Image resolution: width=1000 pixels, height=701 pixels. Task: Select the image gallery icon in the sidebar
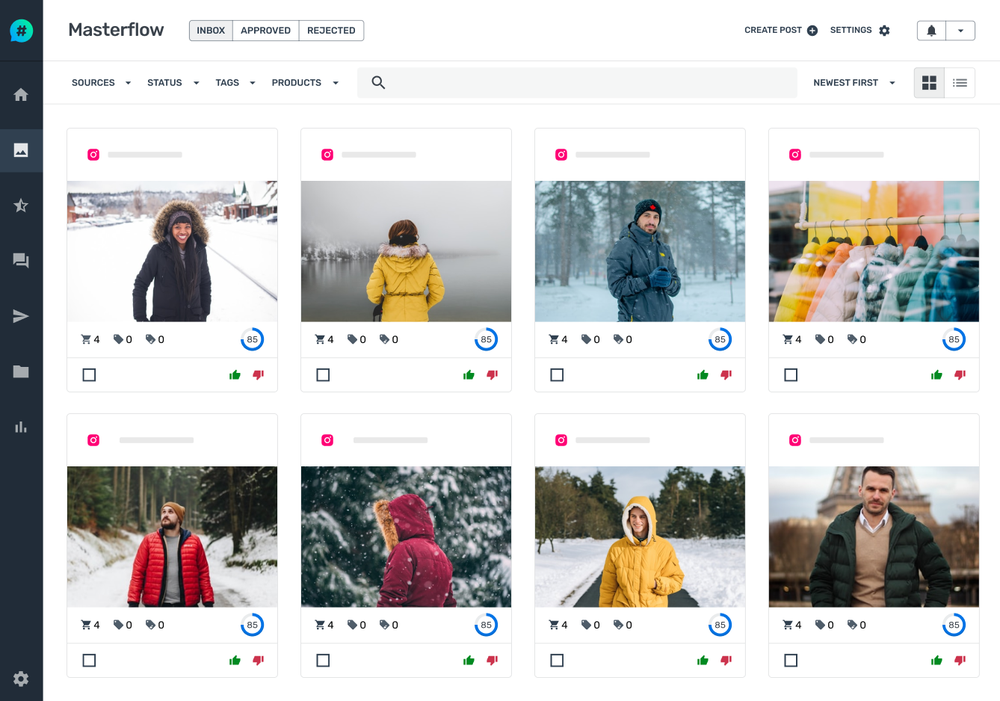21,151
